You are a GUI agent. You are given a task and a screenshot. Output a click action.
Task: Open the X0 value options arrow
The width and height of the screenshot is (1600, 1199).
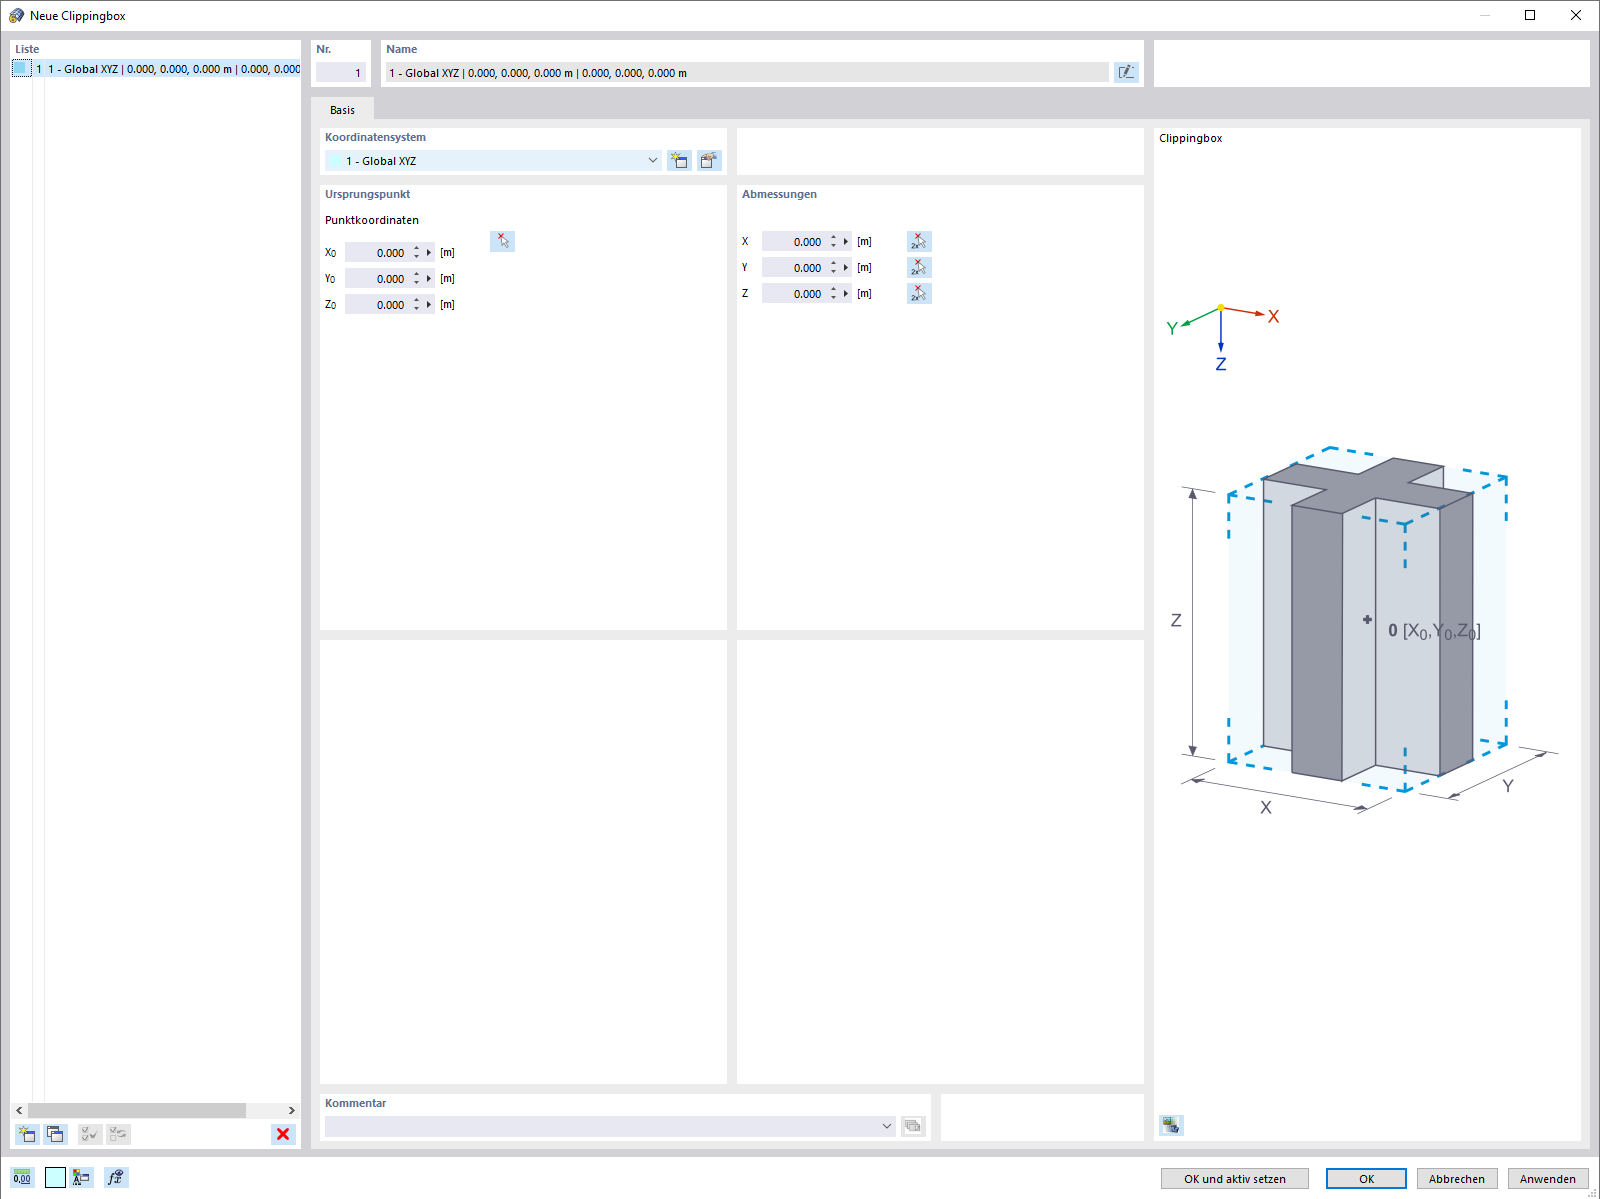point(429,253)
